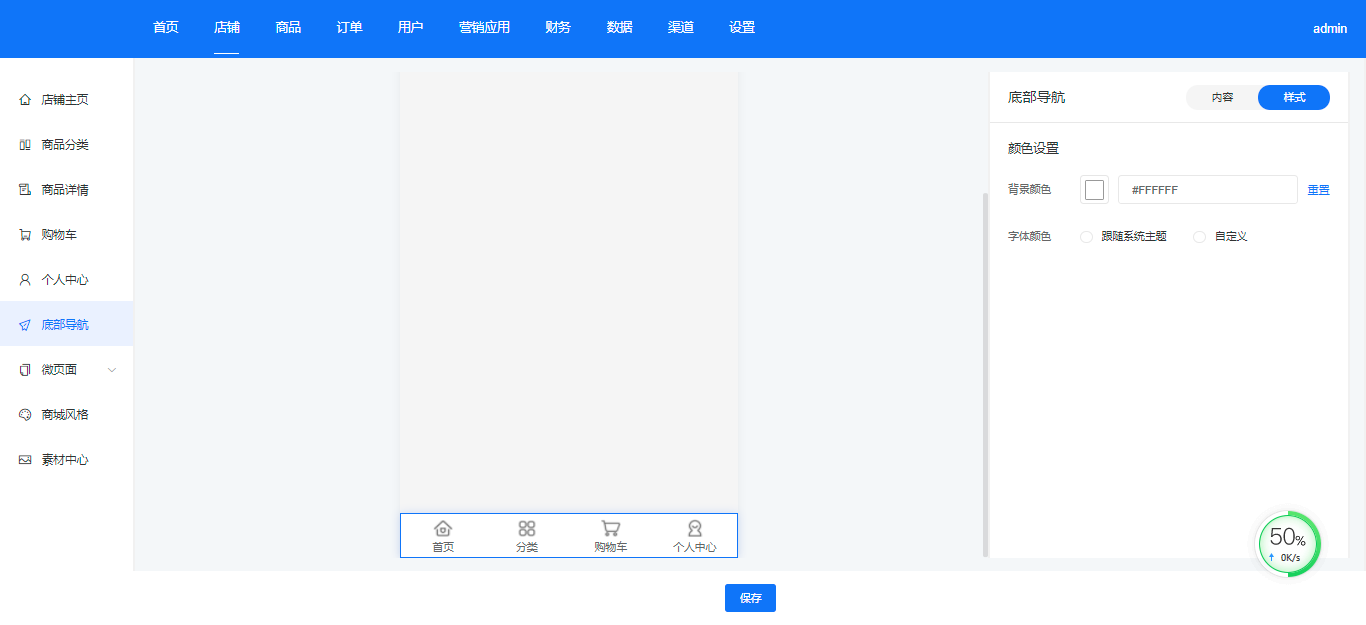
Task: Click the 首页 house icon in phone preview
Action: click(x=443, y=528)
